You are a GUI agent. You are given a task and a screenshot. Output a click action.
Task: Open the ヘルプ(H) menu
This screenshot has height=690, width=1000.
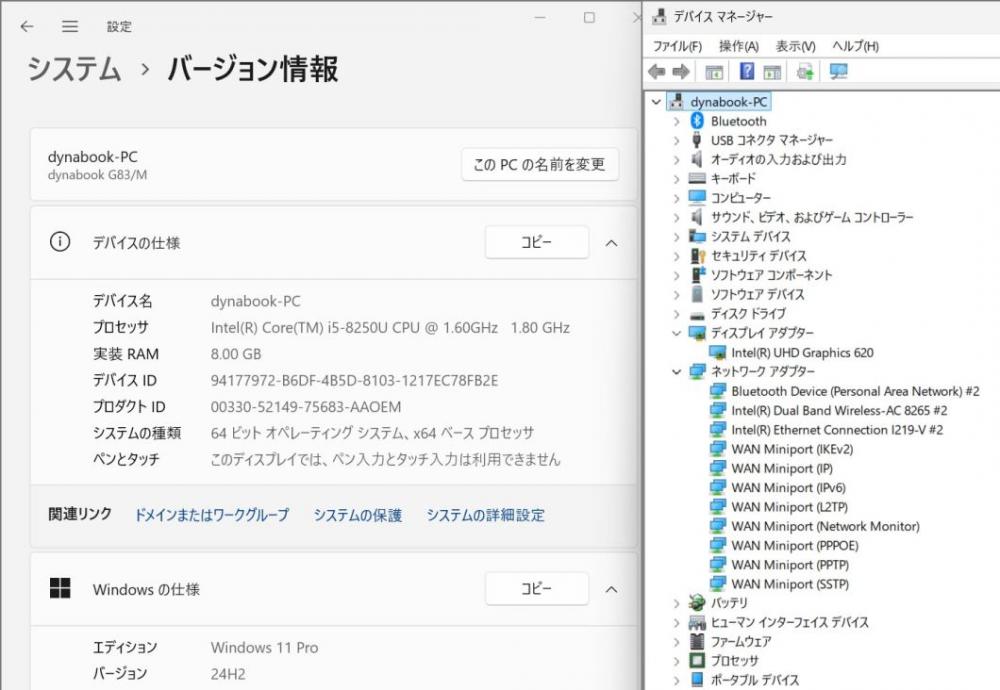coord(855,46)
